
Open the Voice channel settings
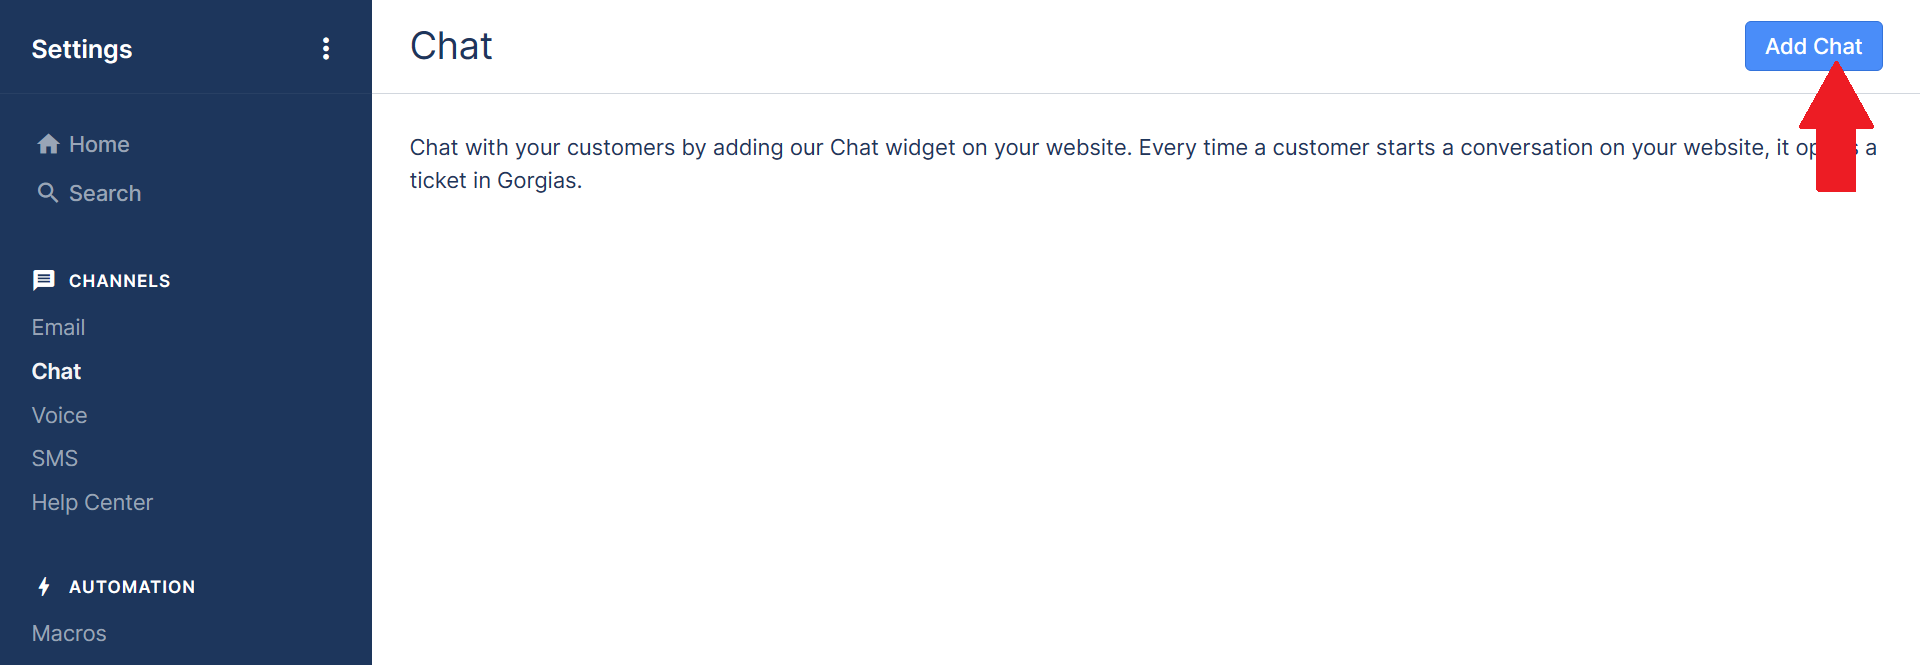click(59, 415)
